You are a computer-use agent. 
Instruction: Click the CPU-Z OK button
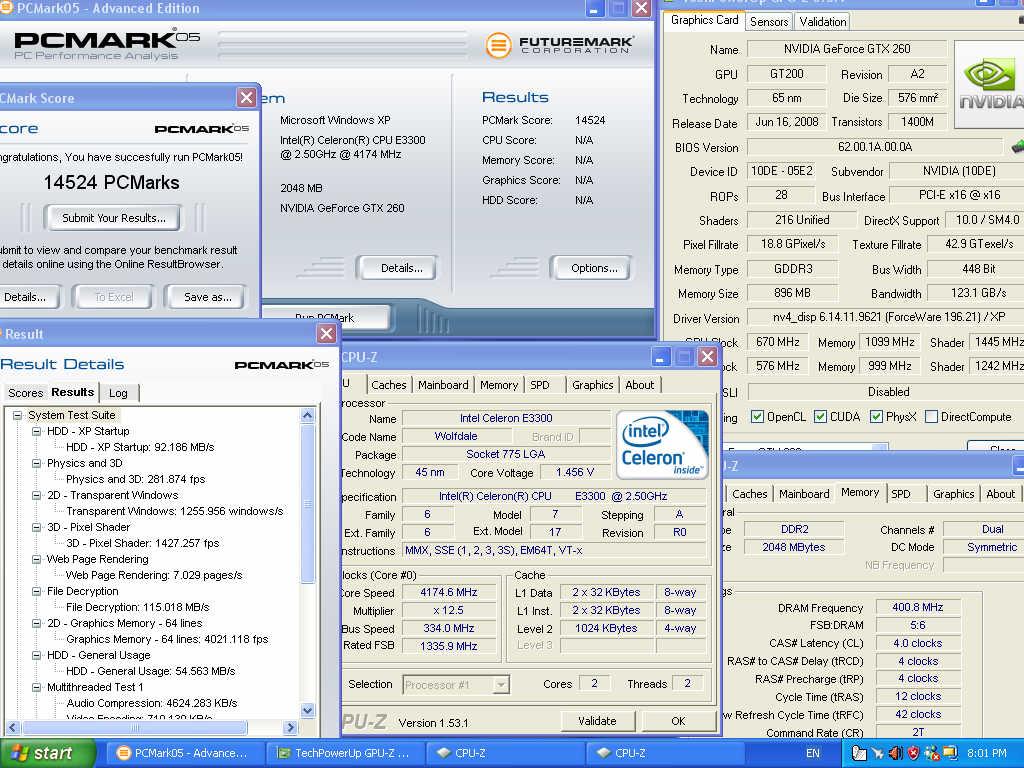click(678, 721)
